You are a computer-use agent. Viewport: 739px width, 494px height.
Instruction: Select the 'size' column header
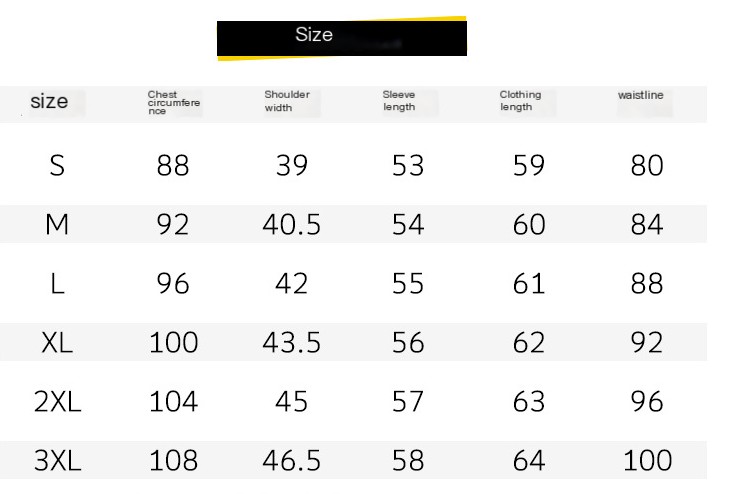coord(49,101)
